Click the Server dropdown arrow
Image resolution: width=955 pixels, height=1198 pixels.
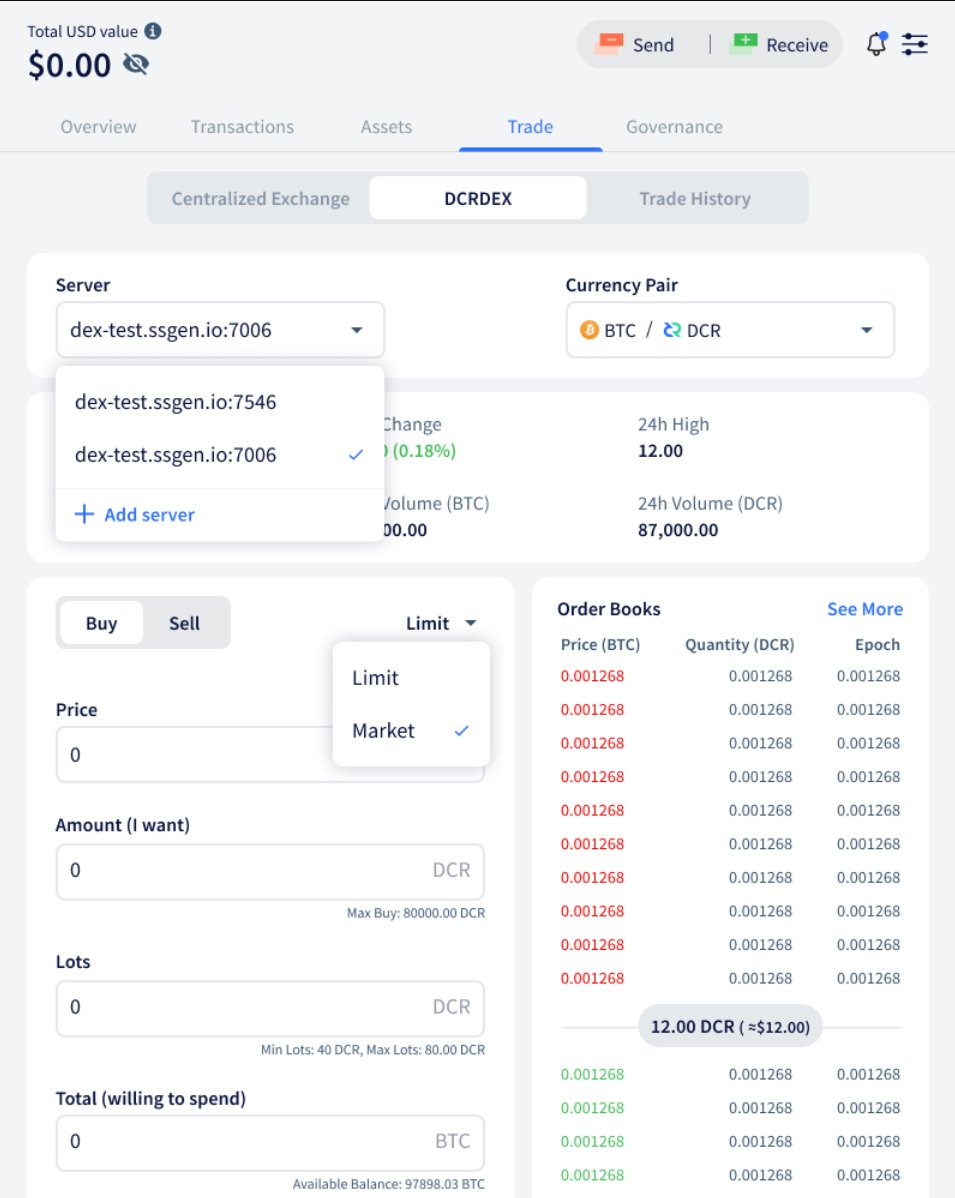pyautogui.click(x=357, y=330)
